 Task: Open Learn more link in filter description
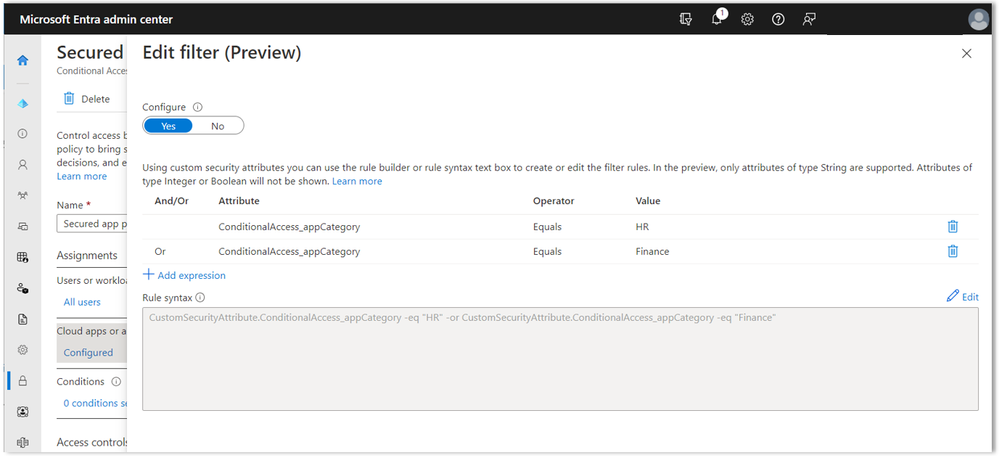pos(357,181)
